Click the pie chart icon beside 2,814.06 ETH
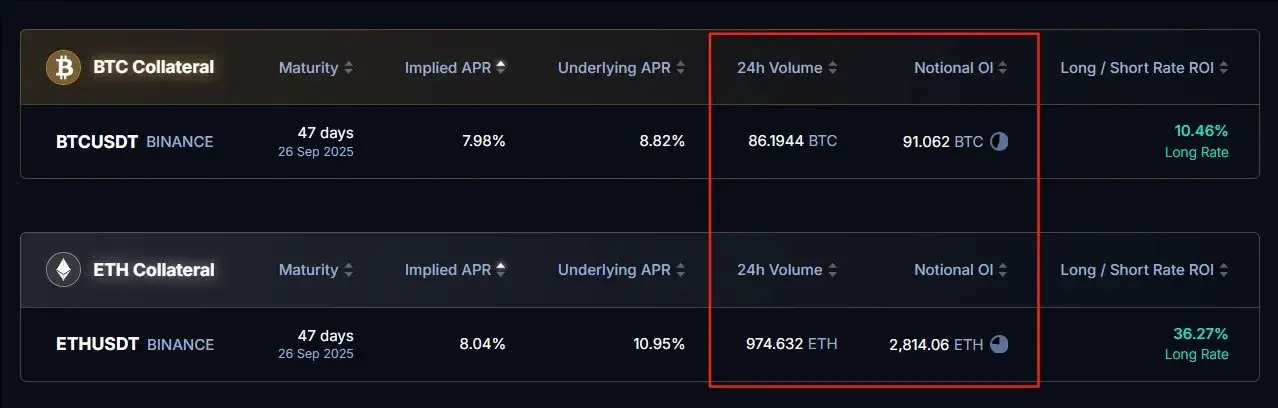 click(x=999, y=344)
